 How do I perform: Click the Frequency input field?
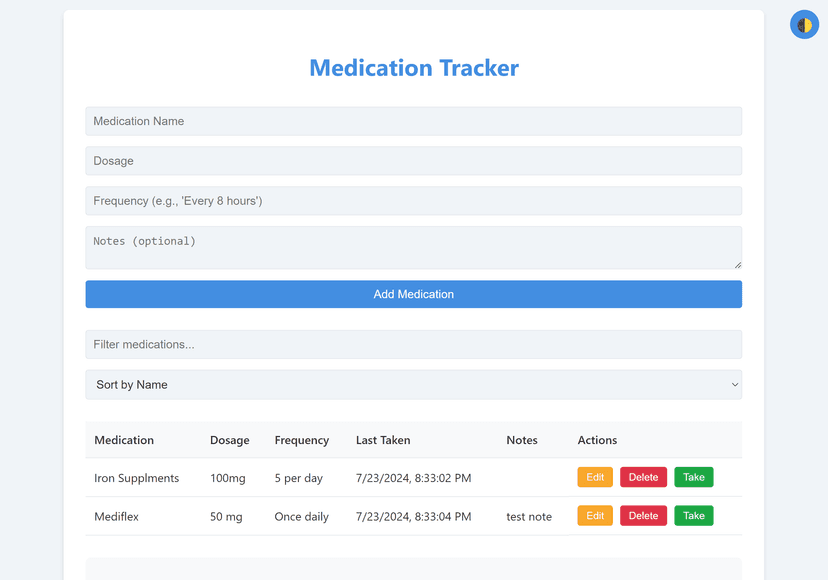point(413,201)
